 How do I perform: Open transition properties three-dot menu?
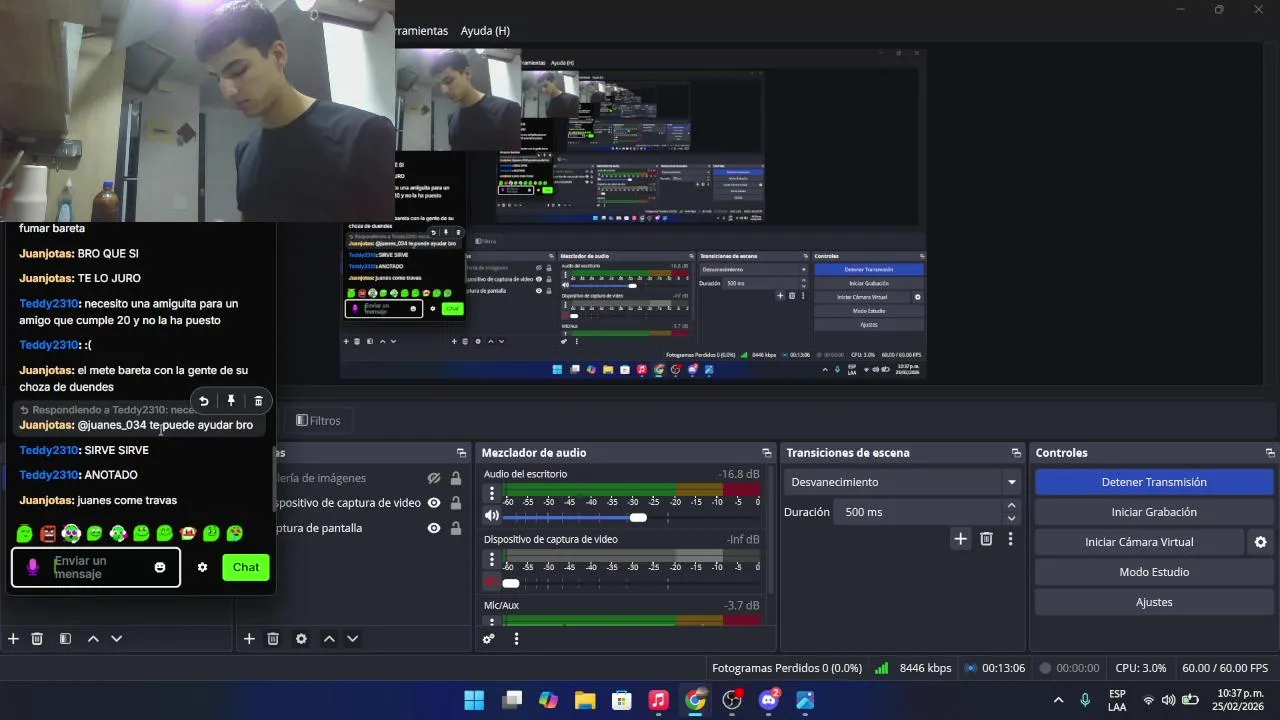[x=1010, y=539]
